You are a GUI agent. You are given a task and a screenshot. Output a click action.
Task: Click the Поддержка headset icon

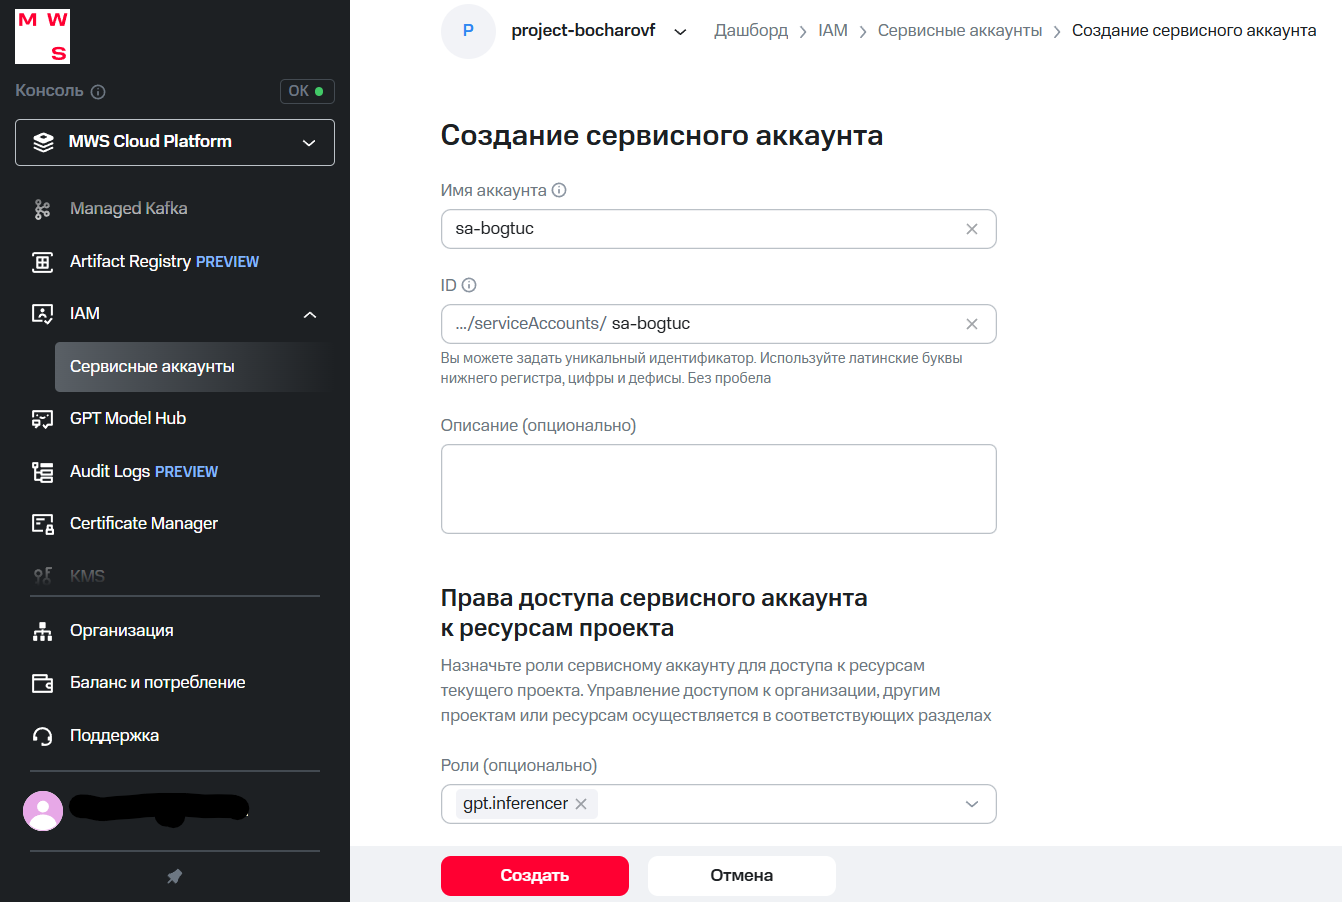point(42,736)
